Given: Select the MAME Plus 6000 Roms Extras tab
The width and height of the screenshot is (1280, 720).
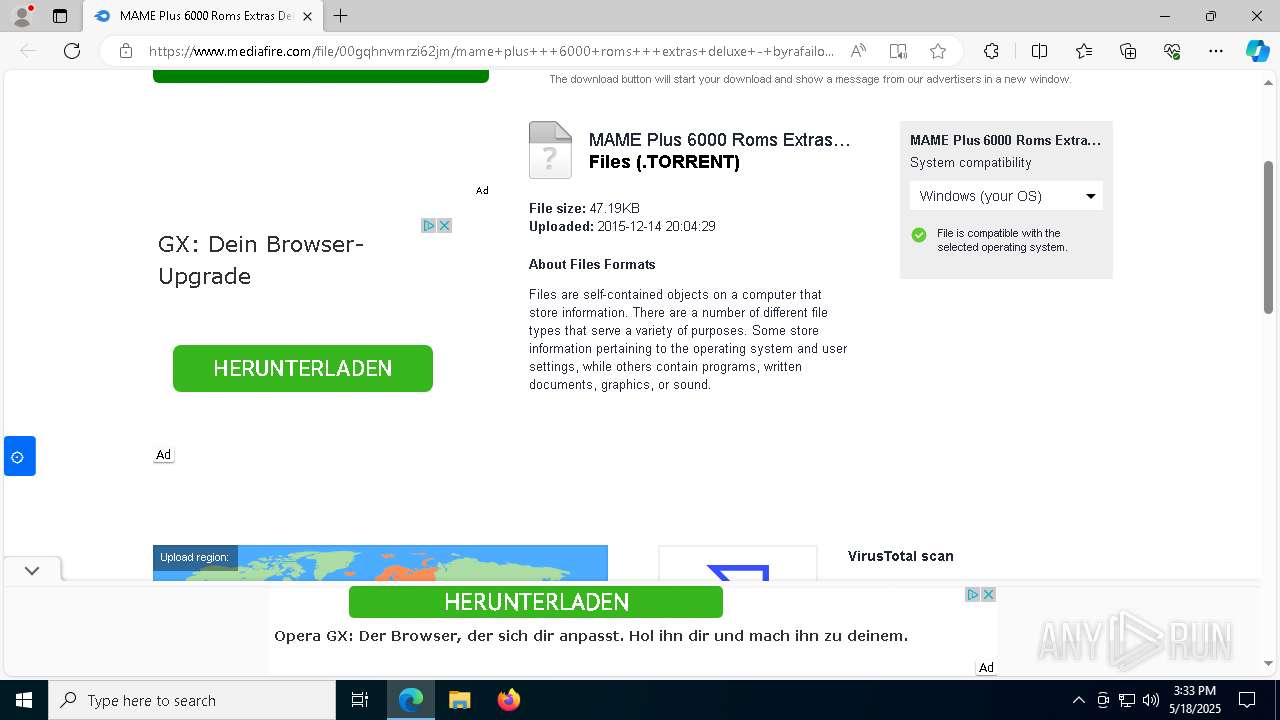Looking at the screenshot, I should (204, 16).
